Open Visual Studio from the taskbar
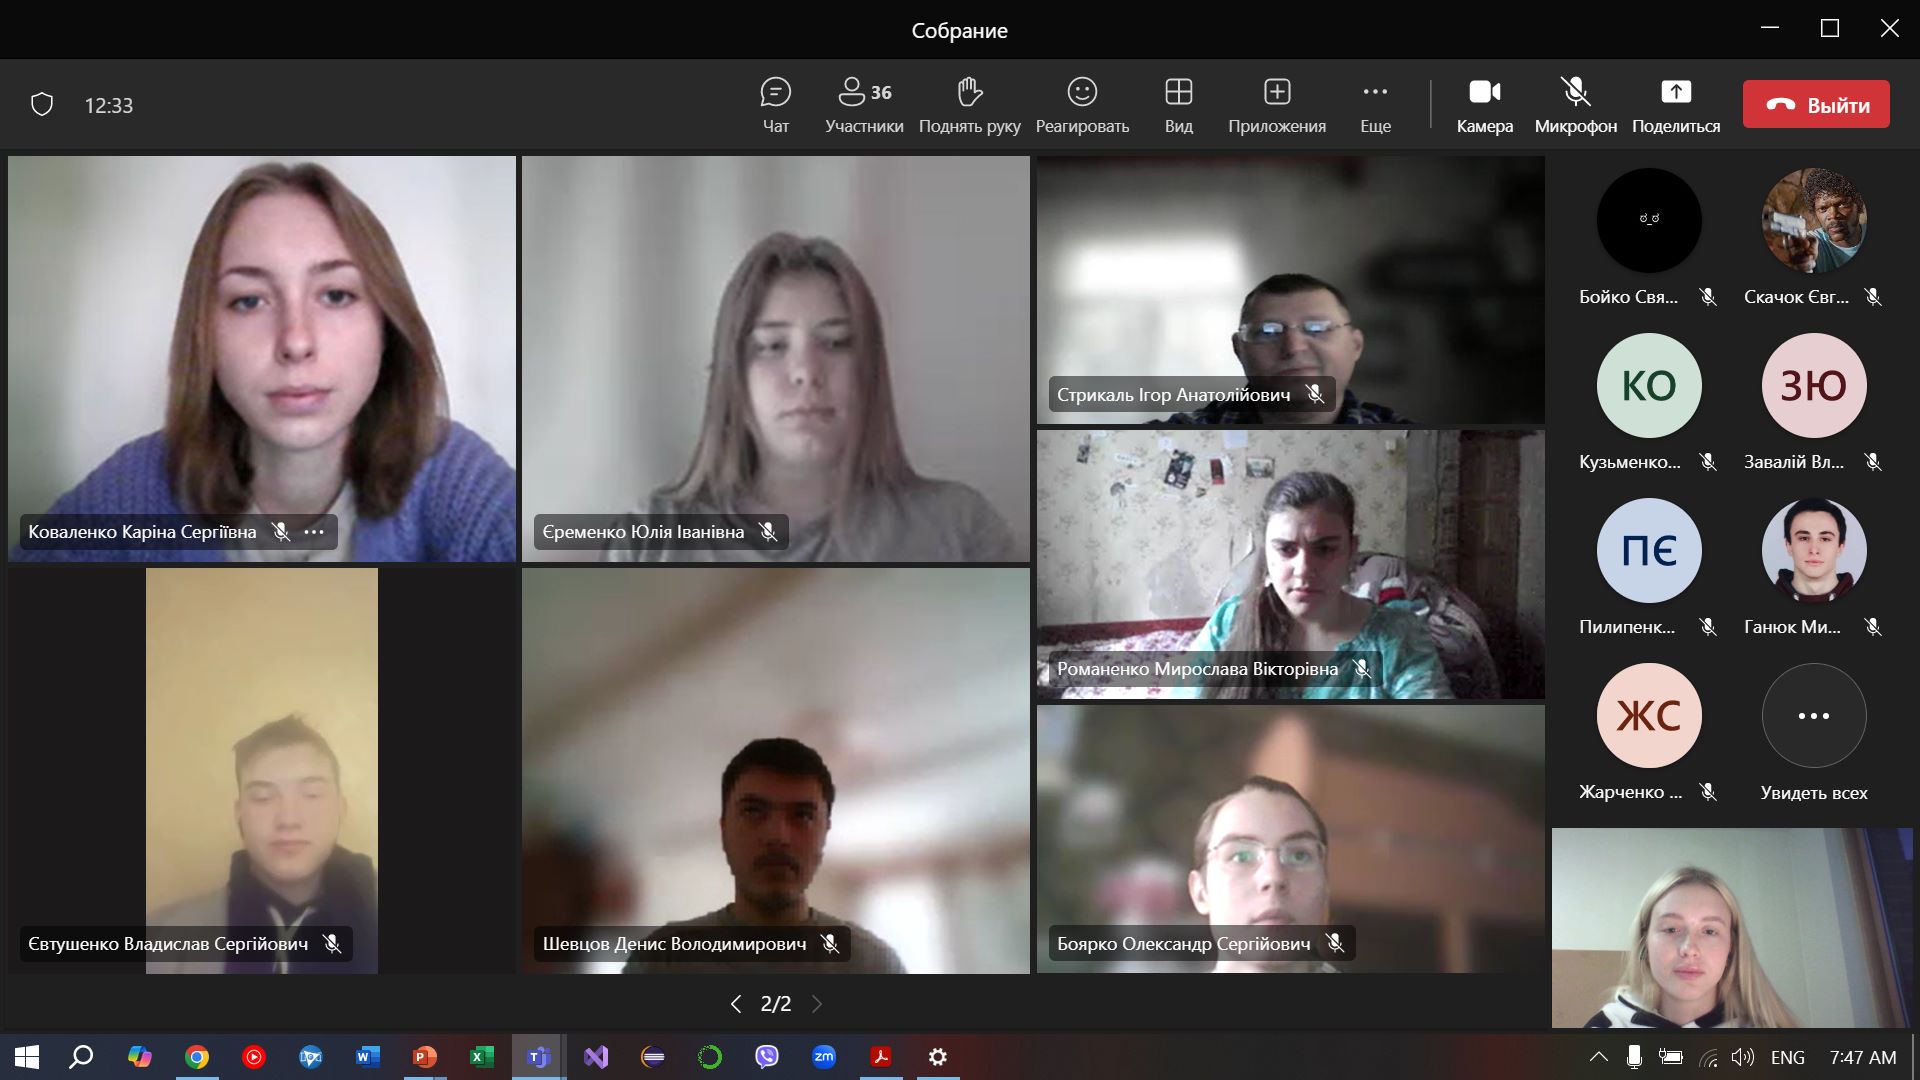Screen dimensions: 1920x1080 click(596, 1057)
